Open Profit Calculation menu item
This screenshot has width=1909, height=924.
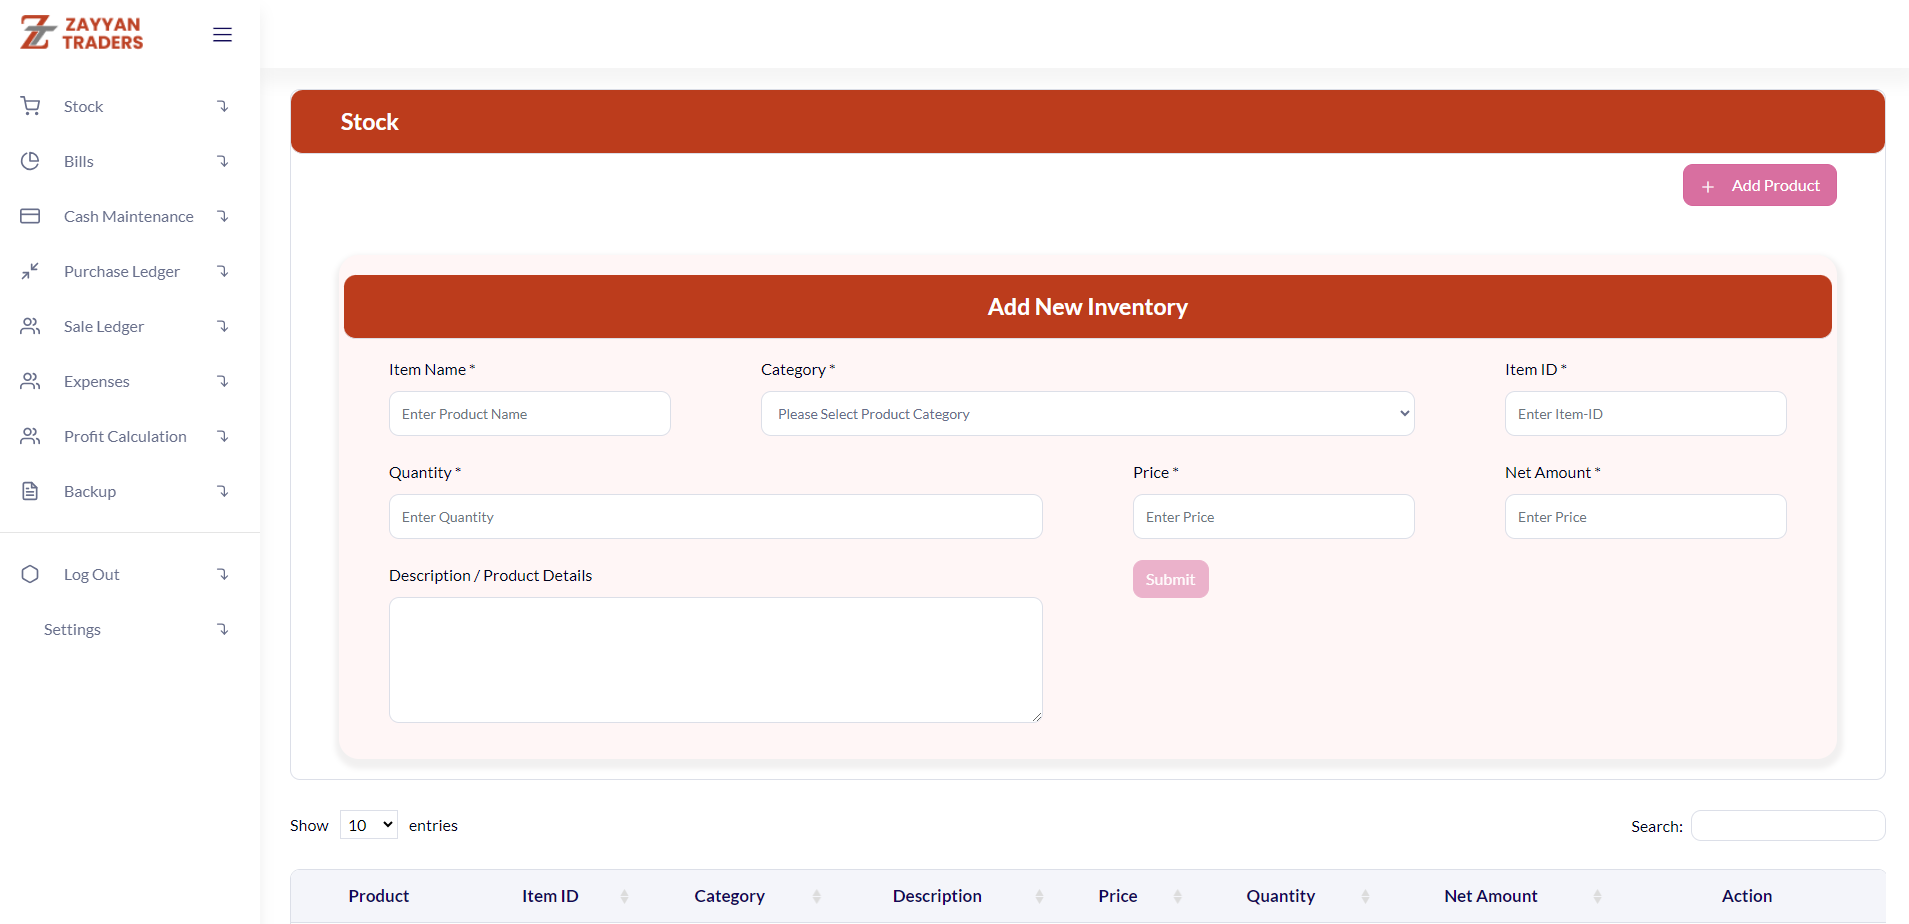click(125, 436)
